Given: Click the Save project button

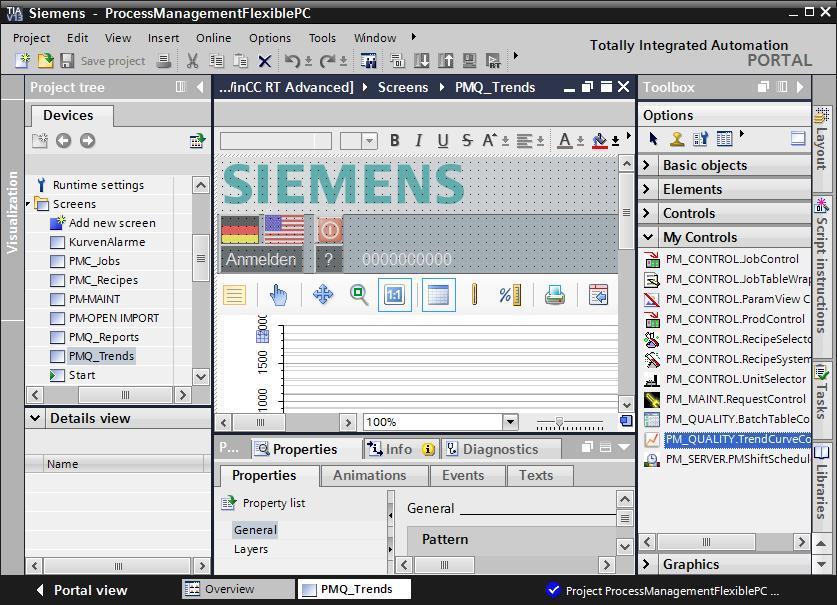Looking at the screenshot, I should click(x=103, y=61).
